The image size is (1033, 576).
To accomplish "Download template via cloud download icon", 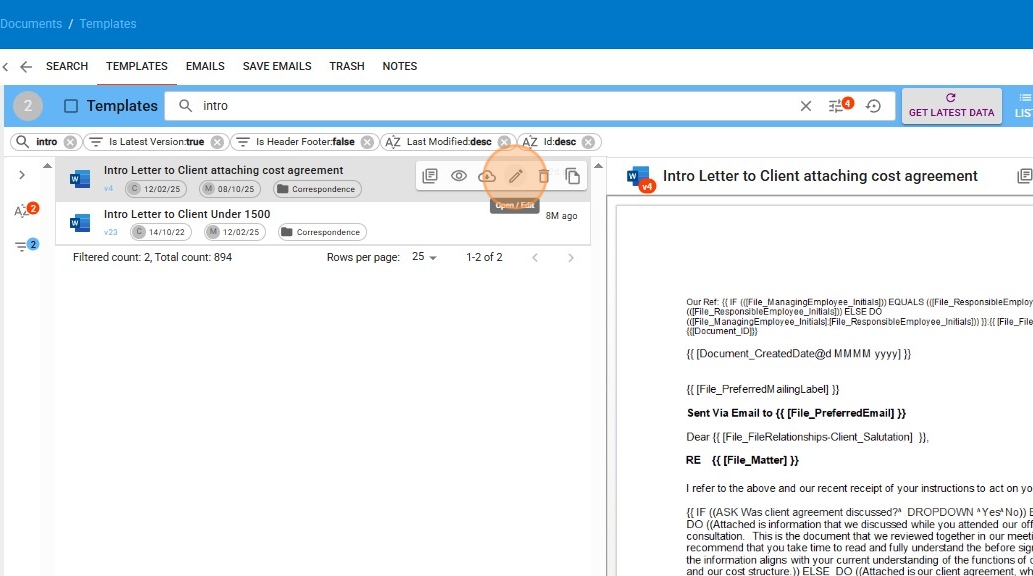I will tap(487, 176).
